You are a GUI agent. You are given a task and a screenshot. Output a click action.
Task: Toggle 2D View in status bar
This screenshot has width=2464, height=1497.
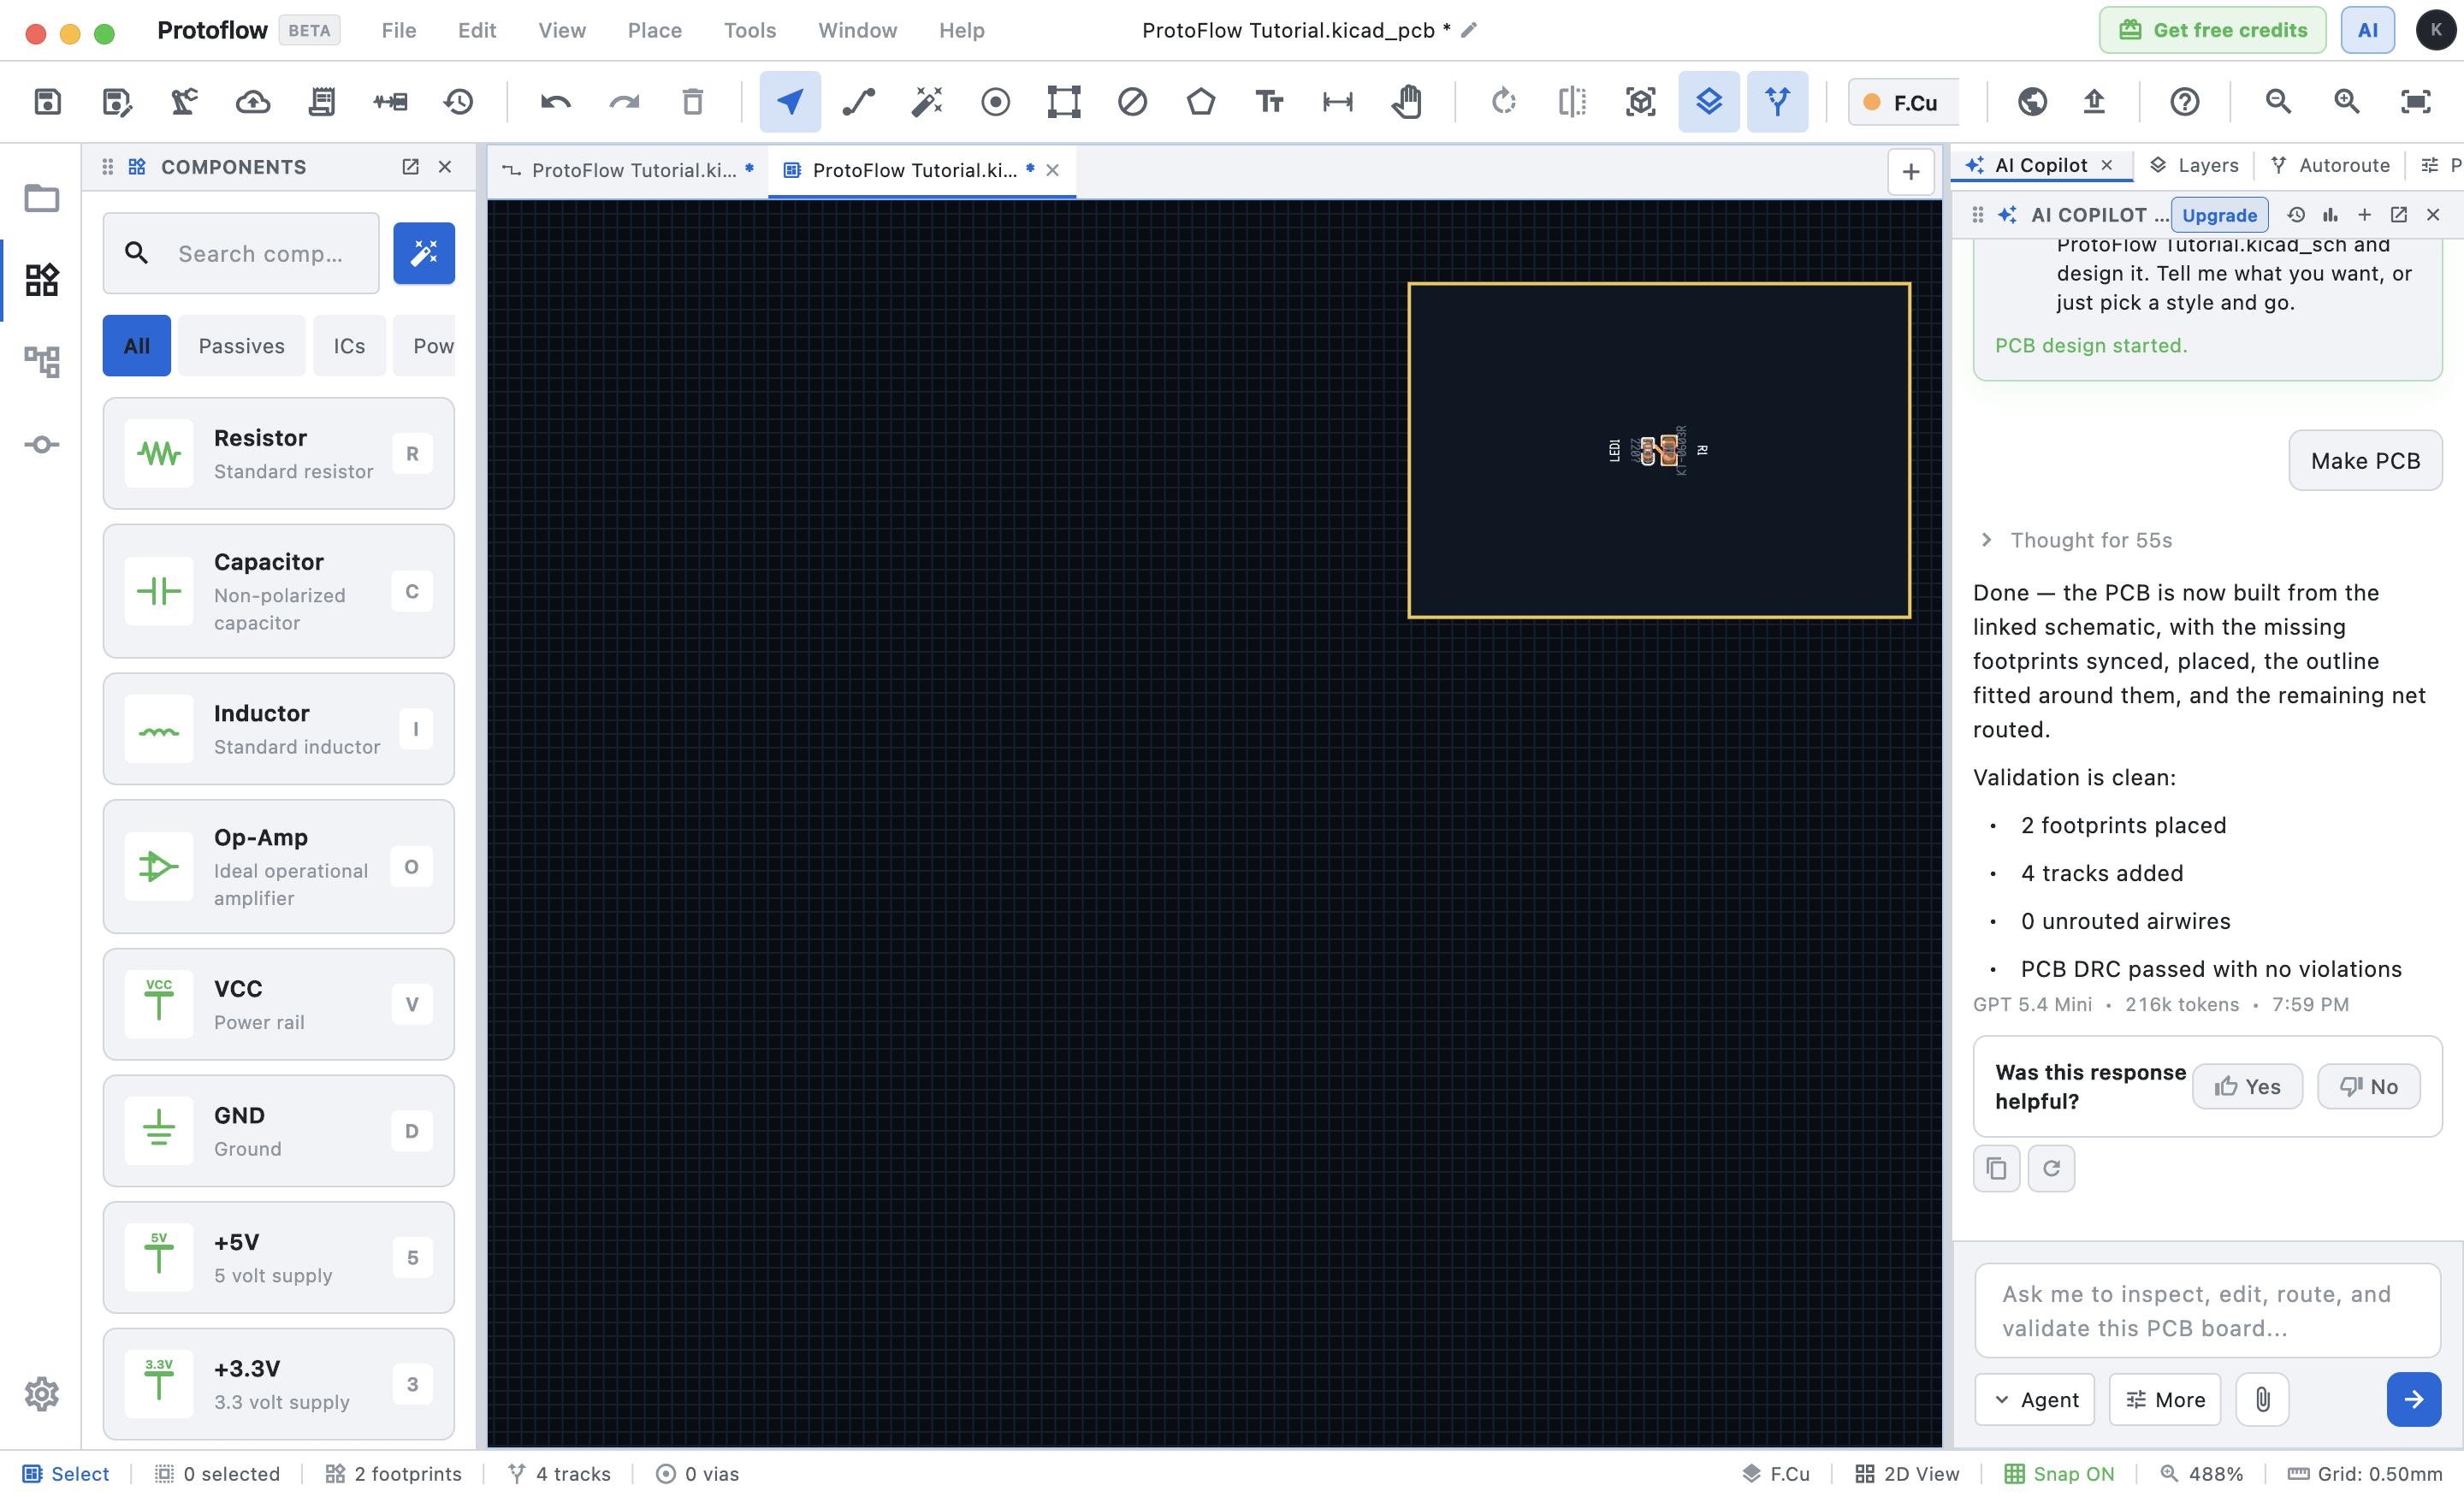tap(1907, 1473)
